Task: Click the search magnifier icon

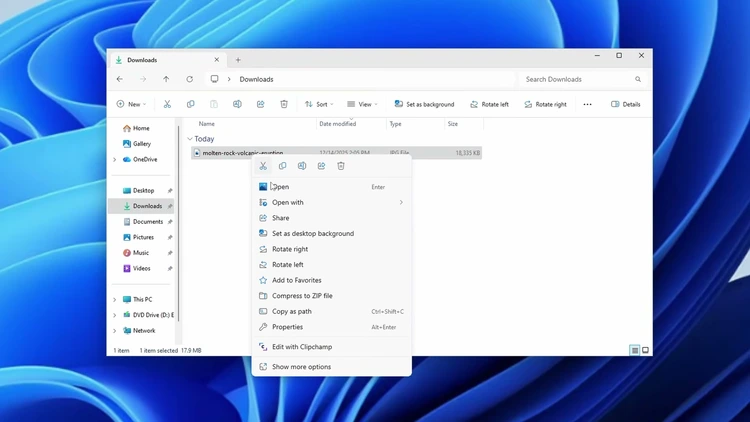Action: (638, 79)
